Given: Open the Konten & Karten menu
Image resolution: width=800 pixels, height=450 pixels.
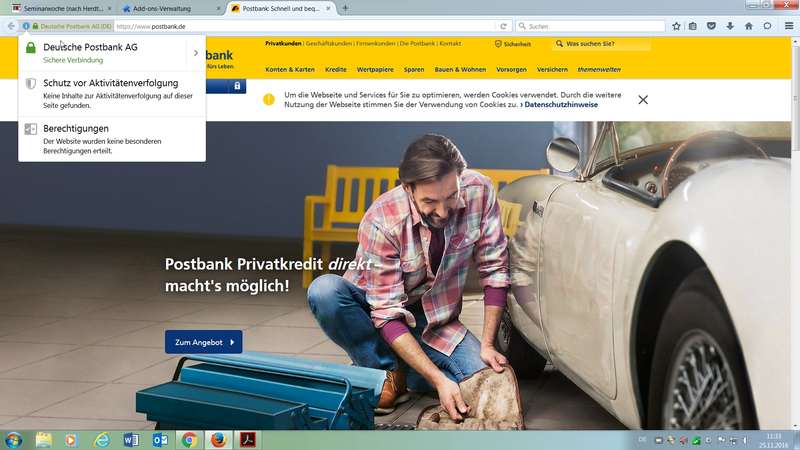Looking at the screenshot, I should click(290, 70).
